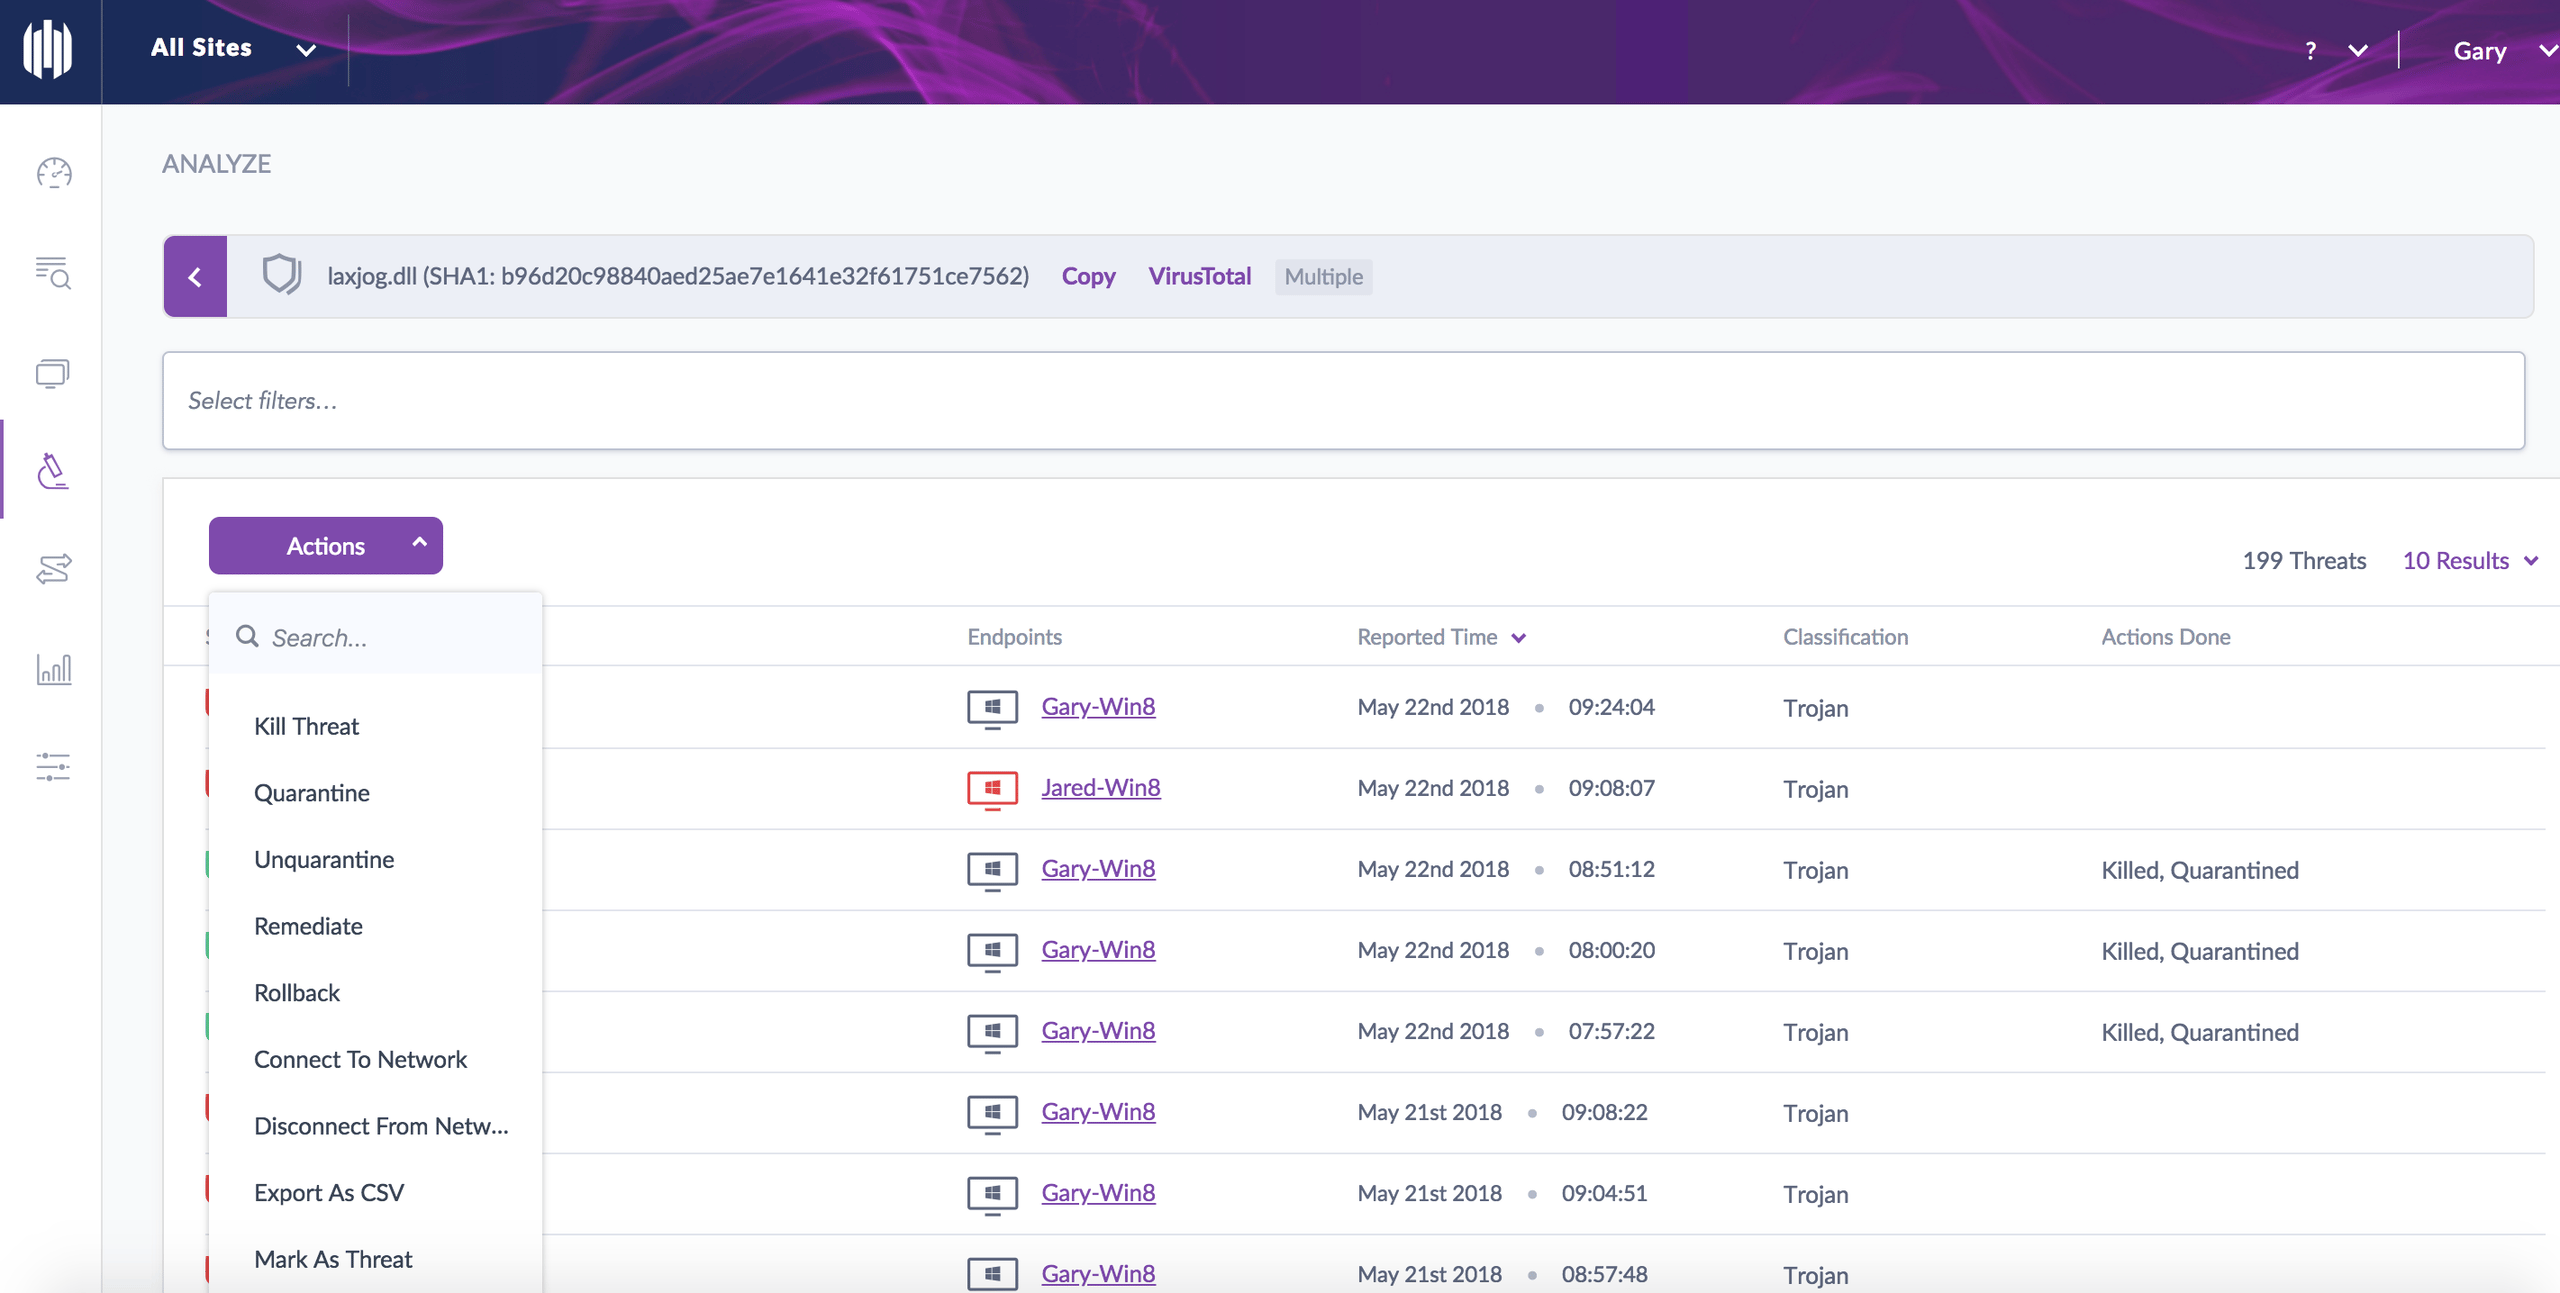Open the Jared-Win8 endpoint link
This screenshot has width=2560, height=1293.
point(1100,788)
